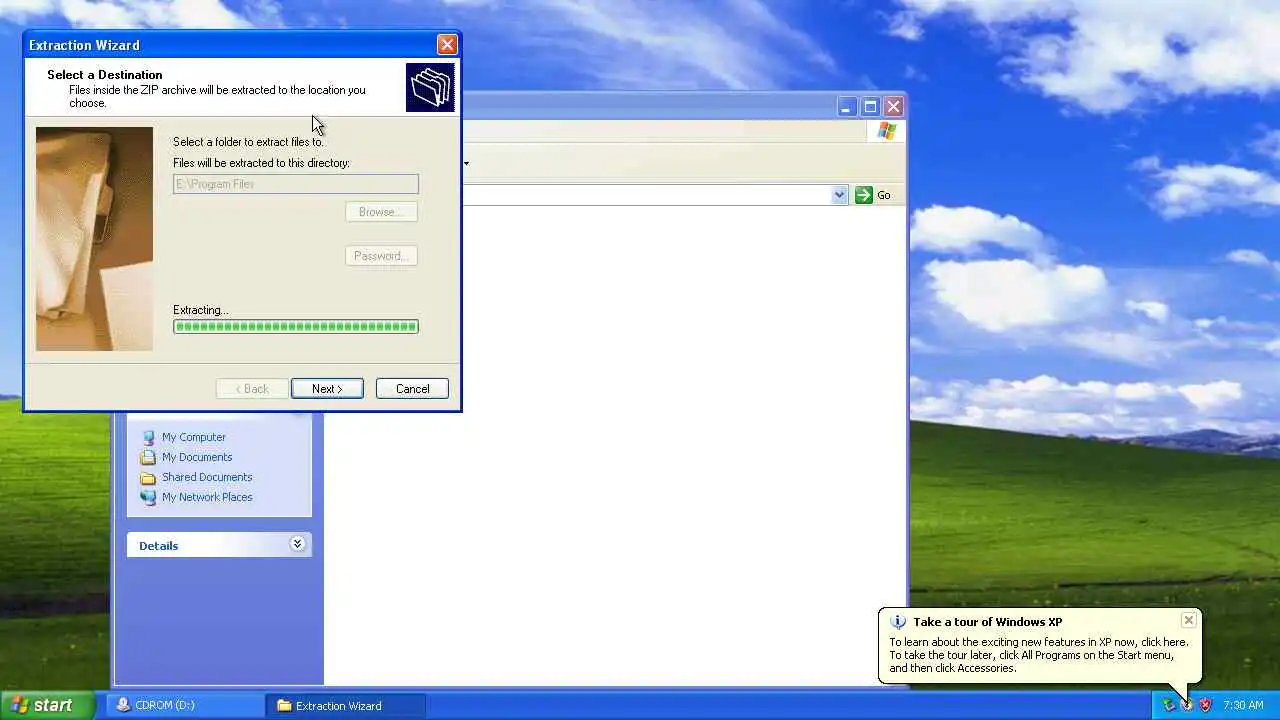Open My Computer in Explorer sidebar
This screenshot has height=720, width=1280.
point(194,437)
